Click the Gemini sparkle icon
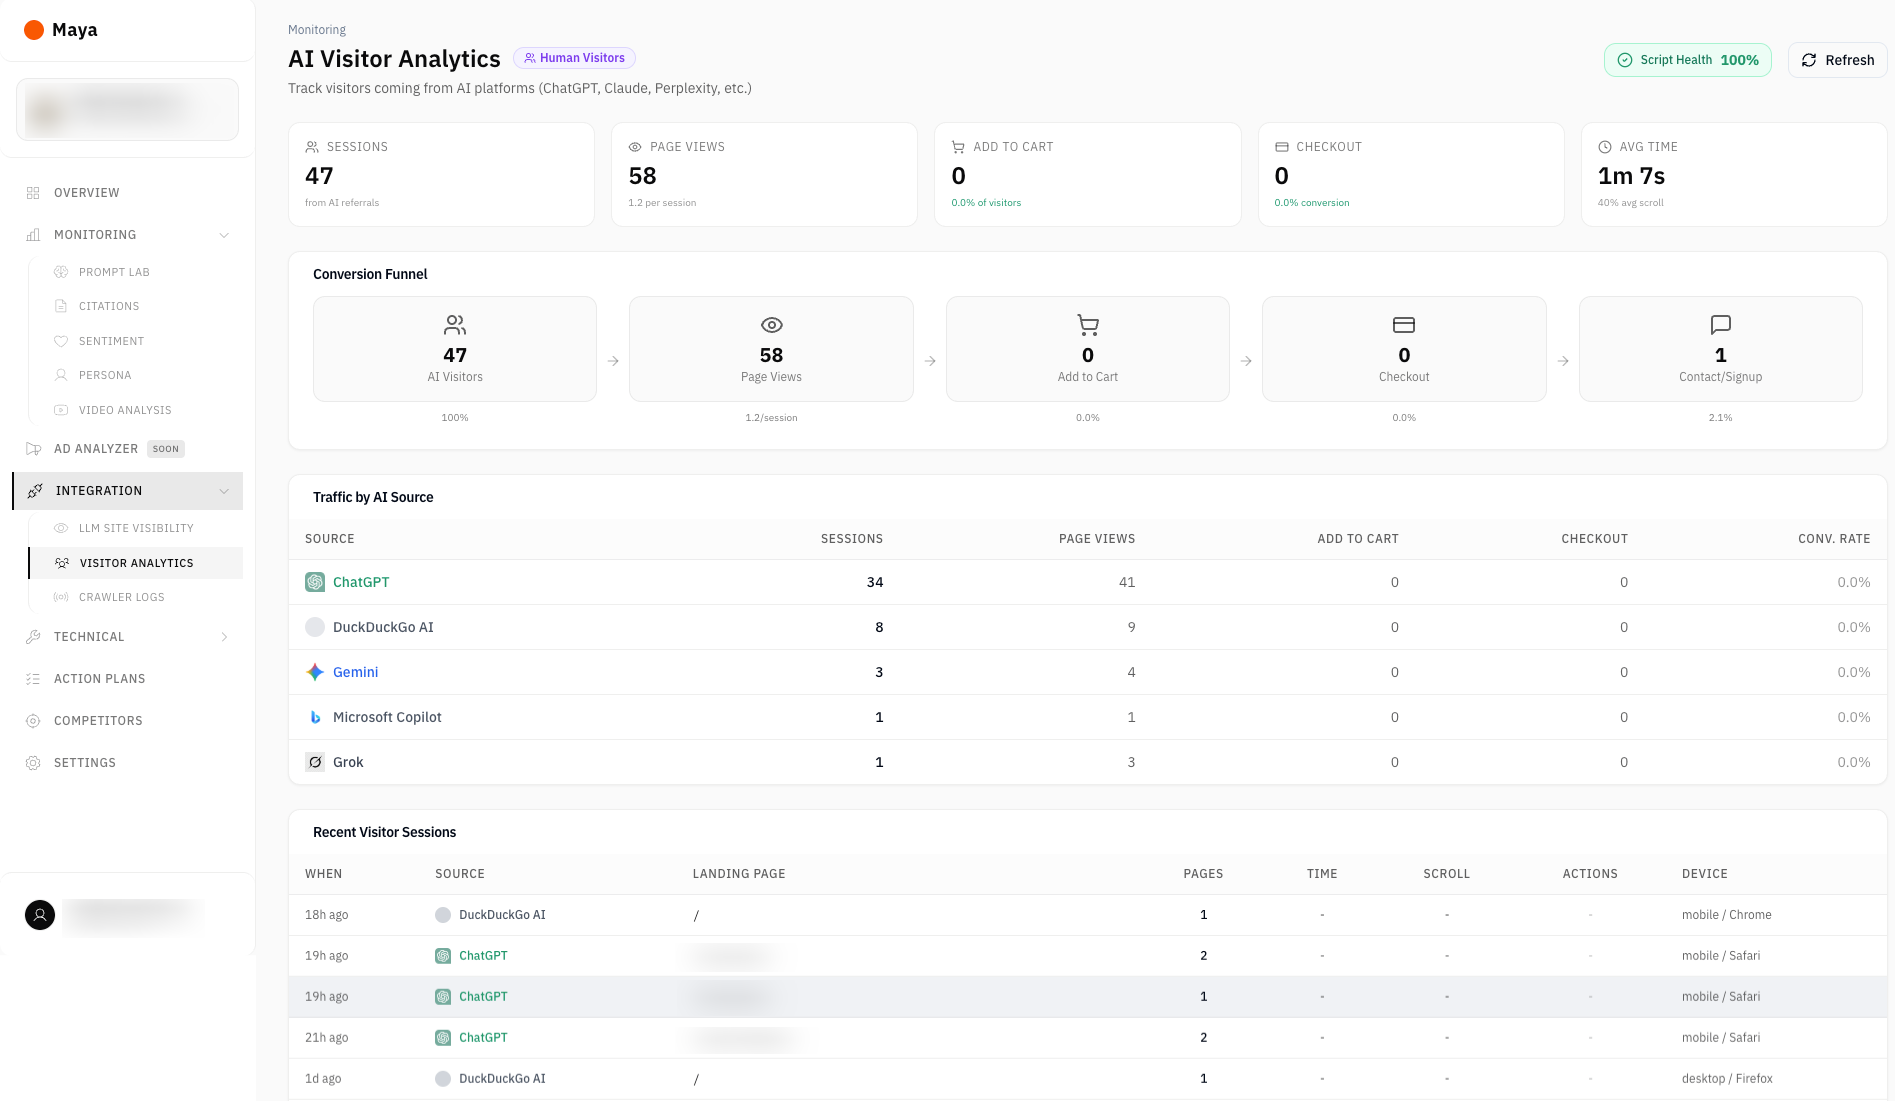 (x=315, y=672)
